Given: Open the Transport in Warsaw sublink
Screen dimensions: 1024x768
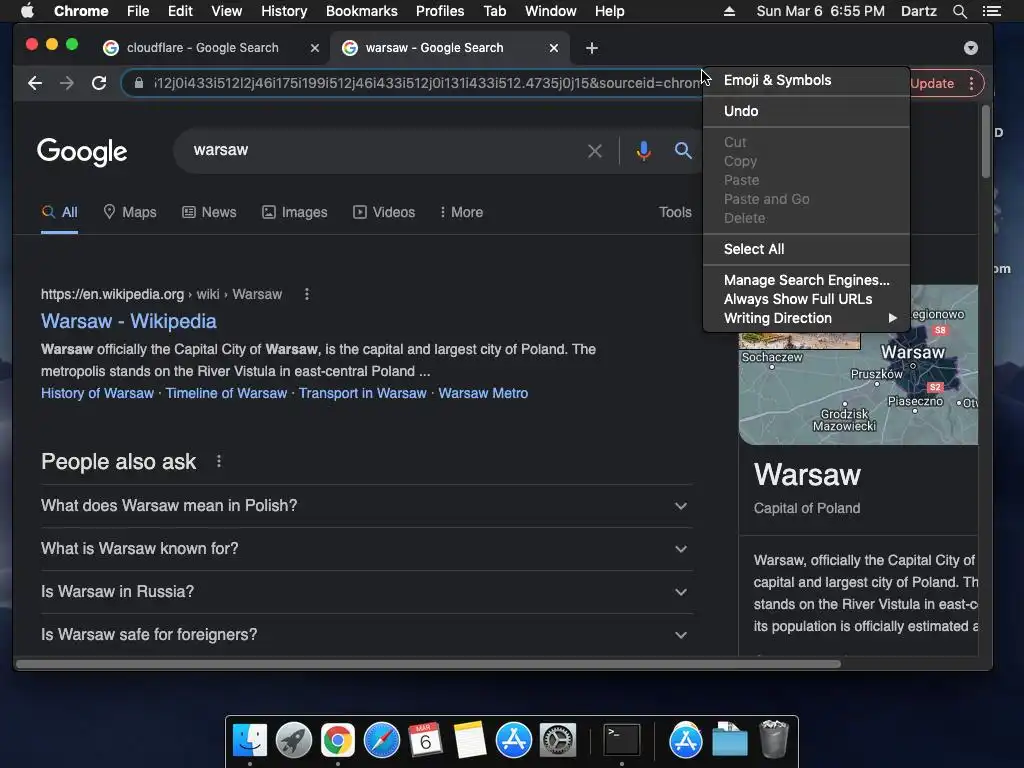Looking at the screenshot, I should [362, 393].
